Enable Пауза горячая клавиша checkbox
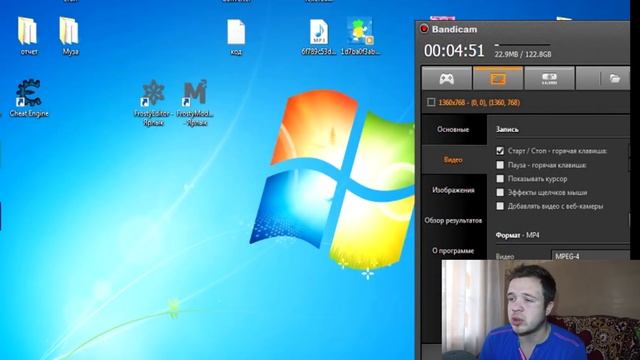The width and height of the screenshot is (640, 360). pyautogui.click(x=500, y=165)
